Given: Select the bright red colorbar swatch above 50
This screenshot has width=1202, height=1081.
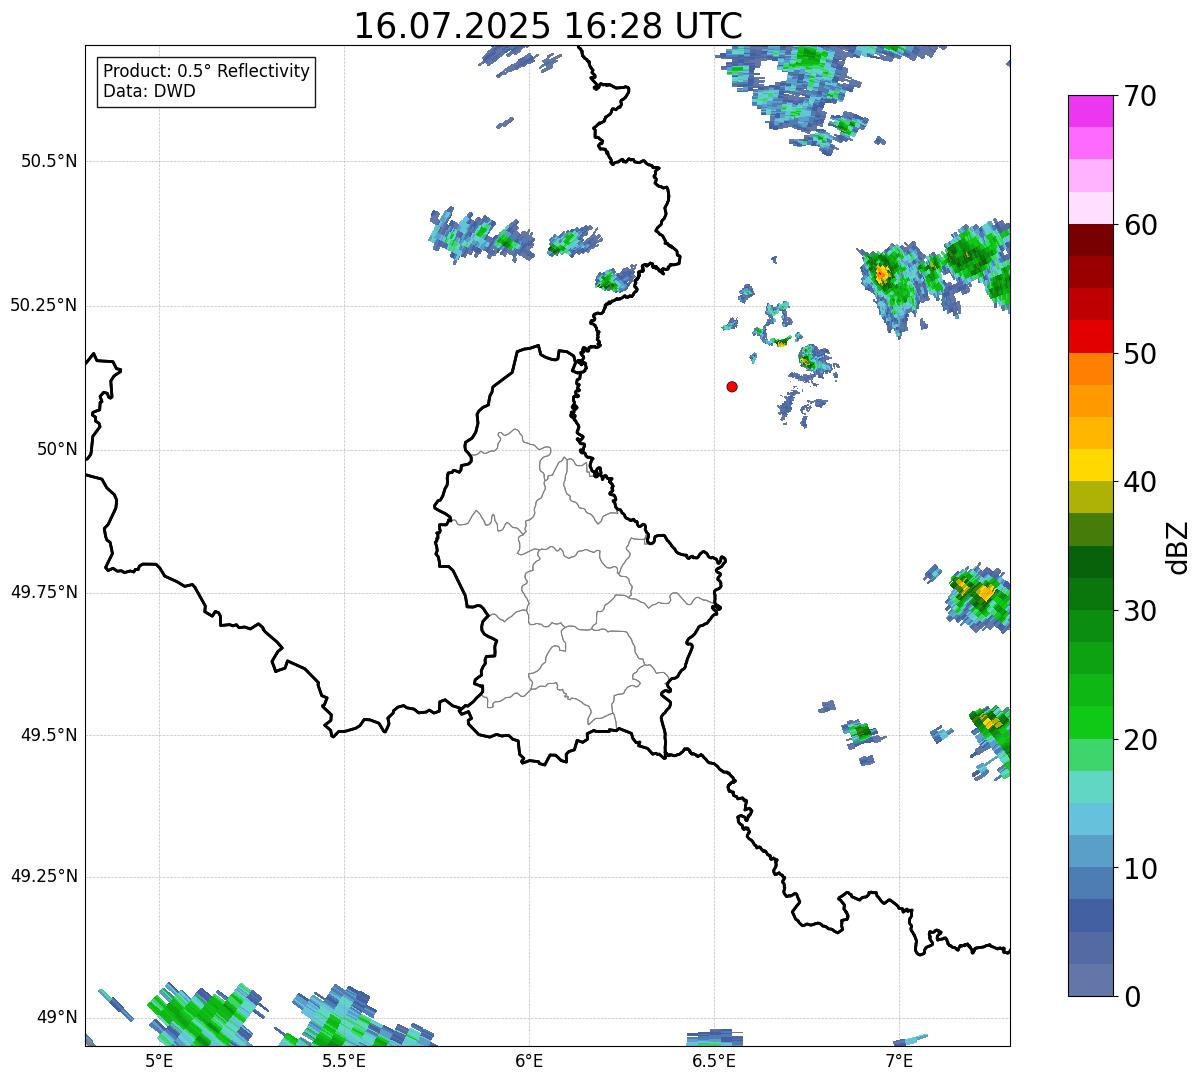Looking at the screenshot, I should [x=1090, y=336].
